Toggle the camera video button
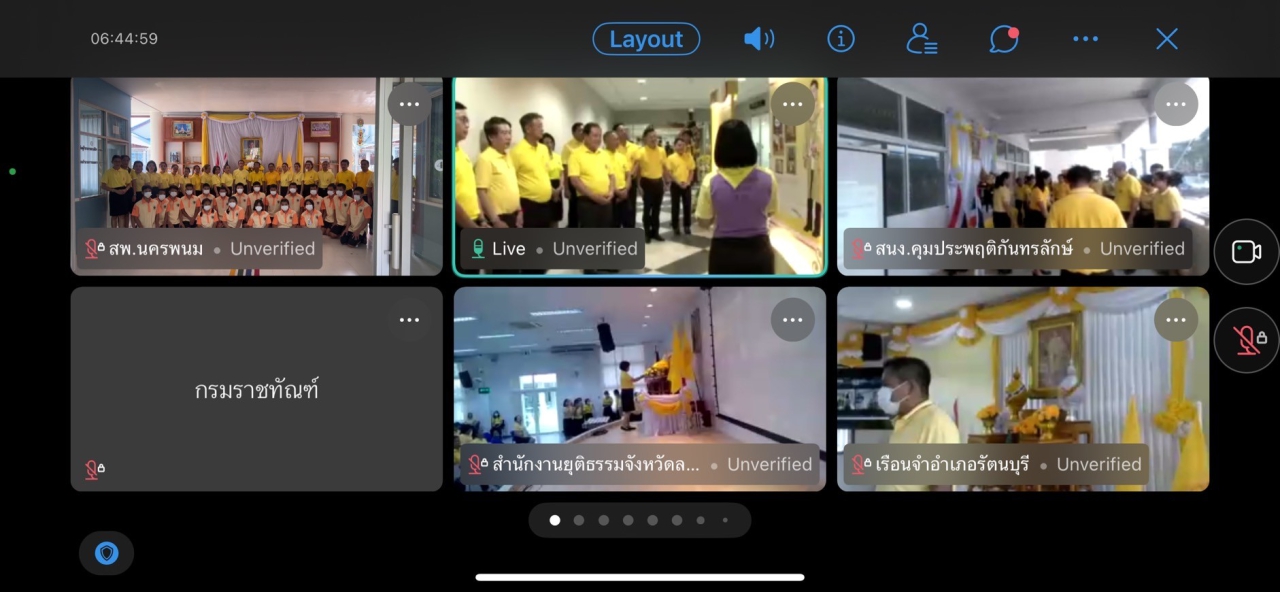 [x=1246, y=252]
